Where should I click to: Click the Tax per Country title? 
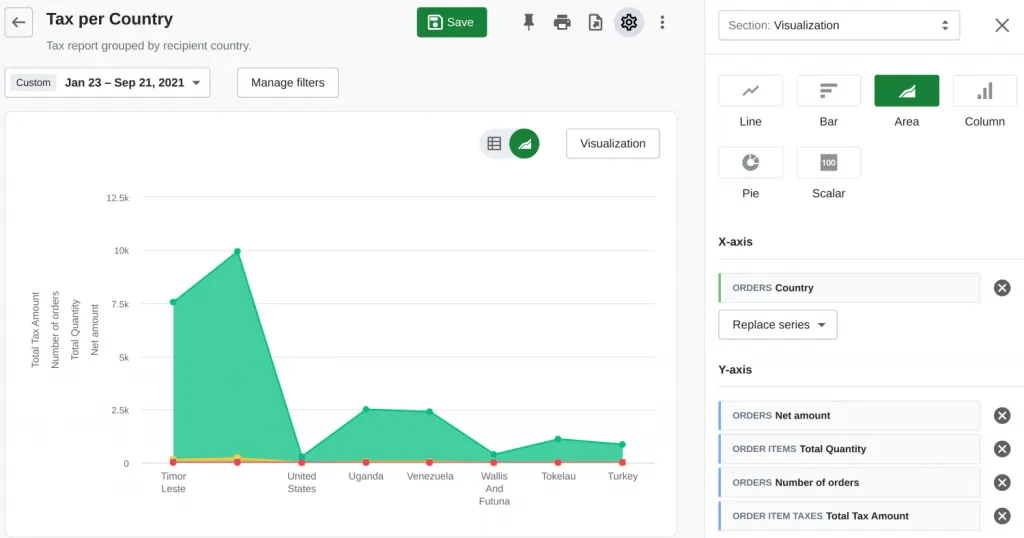coord(109,19)
